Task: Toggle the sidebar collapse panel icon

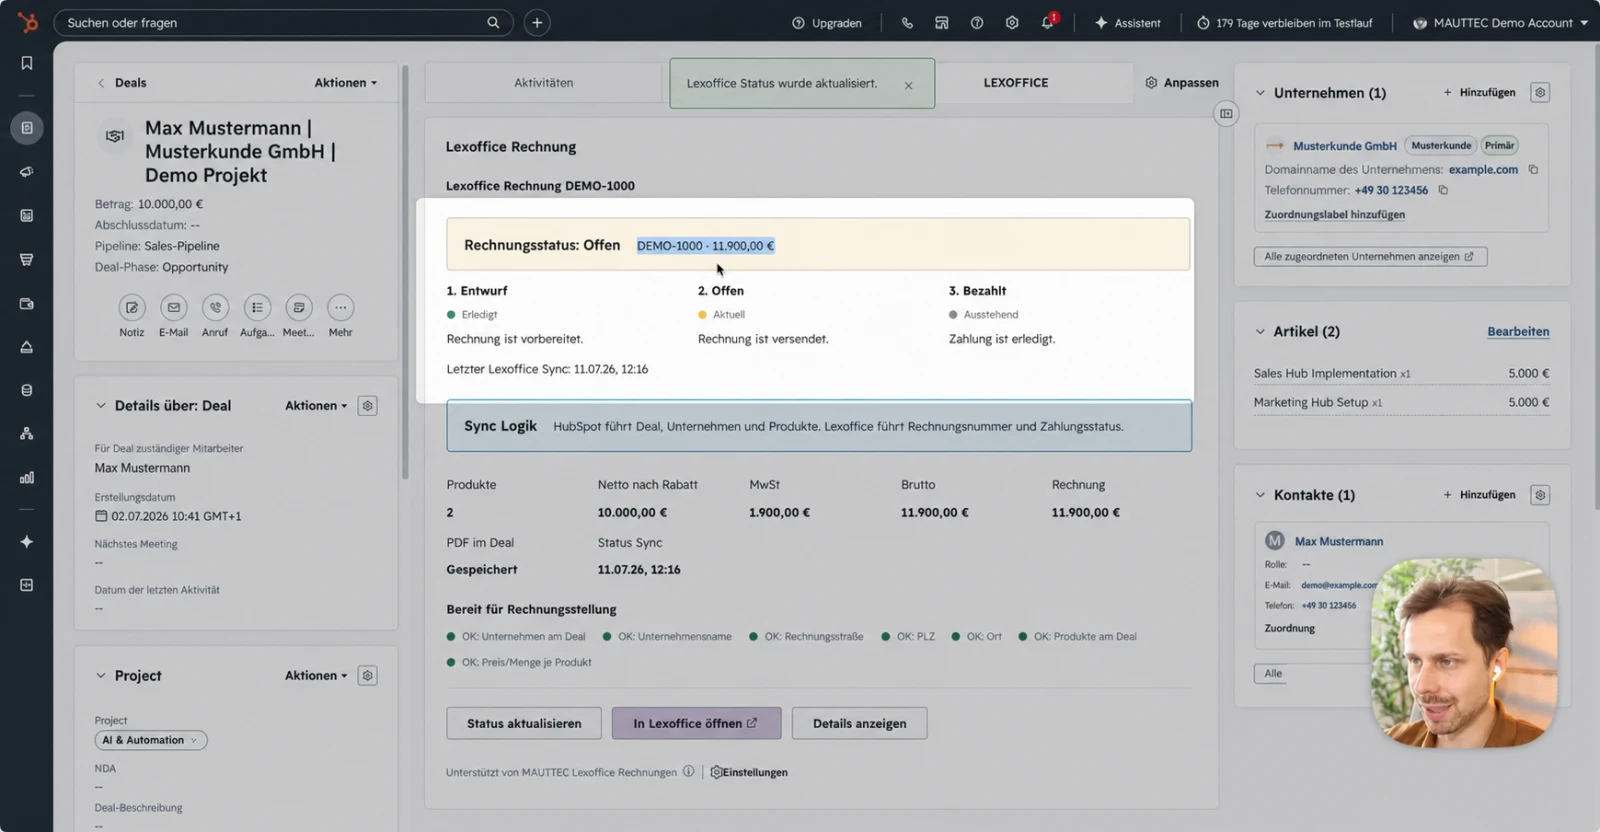Action: [x=1226, y=114]
